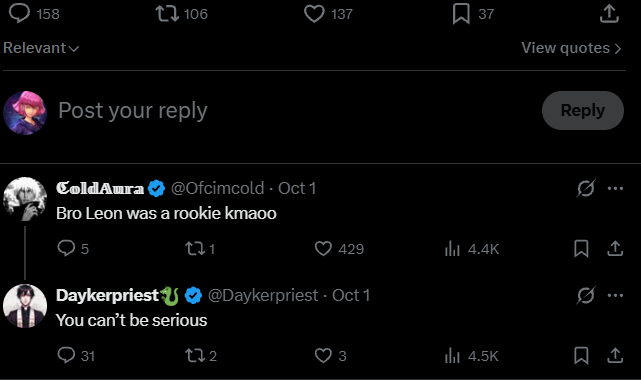The height and width of the screenshot is (380, 641).
Task: Open the Relevant sort dropdown
Action: pos(41,48)
